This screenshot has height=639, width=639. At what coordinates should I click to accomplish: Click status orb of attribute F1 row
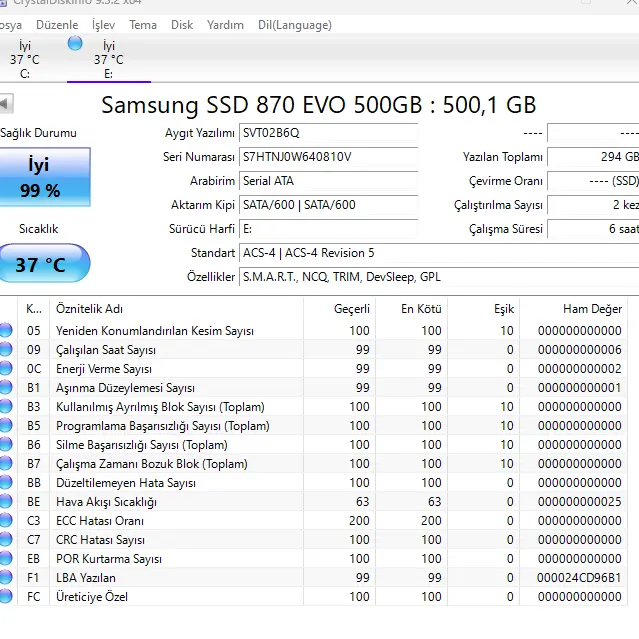[6, 577]
